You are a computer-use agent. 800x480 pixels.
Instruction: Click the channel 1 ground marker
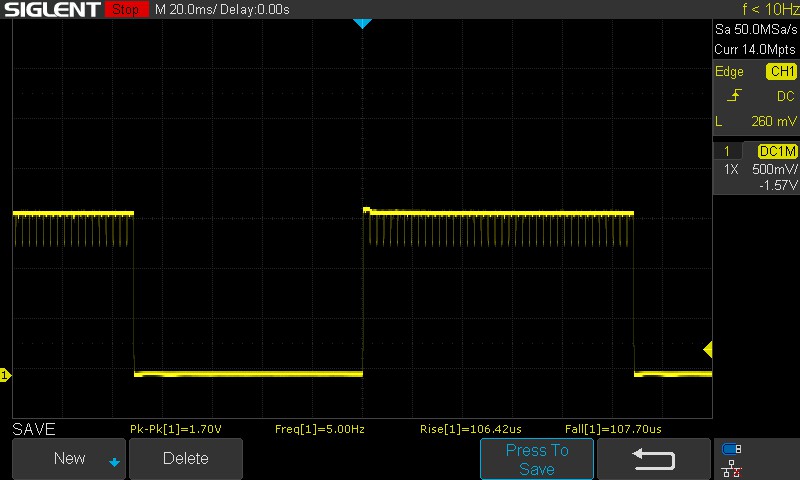[x=5, y=375]
